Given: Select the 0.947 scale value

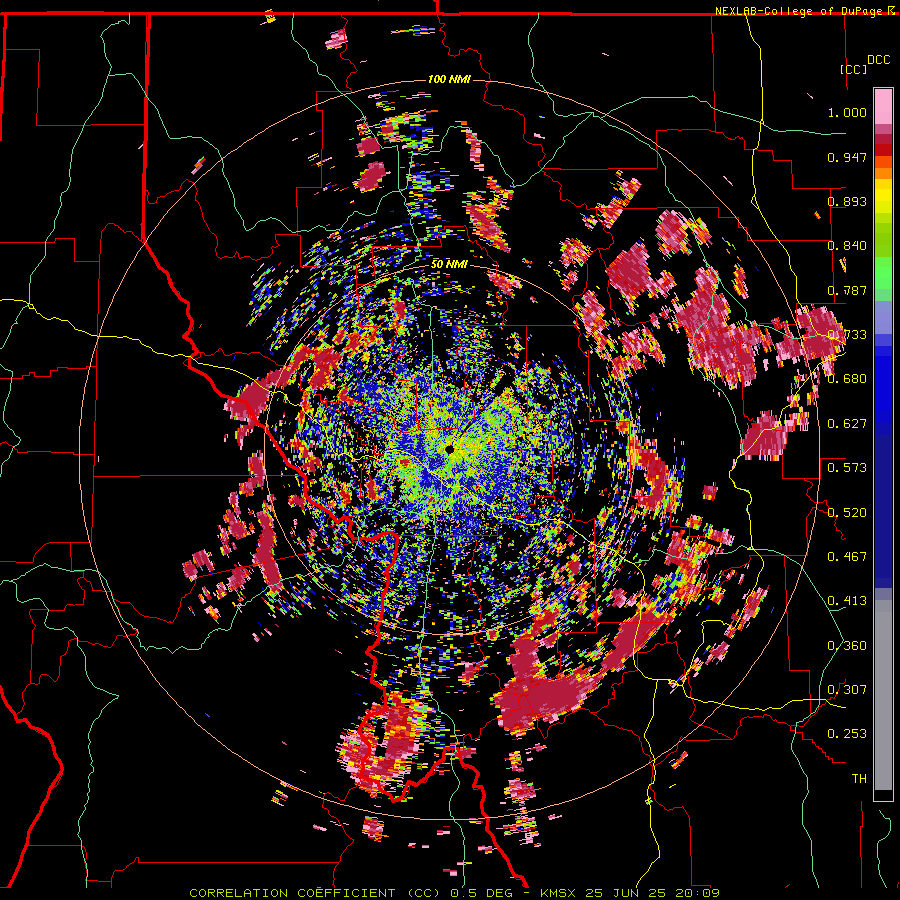Looking at the screenshot, I should coord(847,157).
